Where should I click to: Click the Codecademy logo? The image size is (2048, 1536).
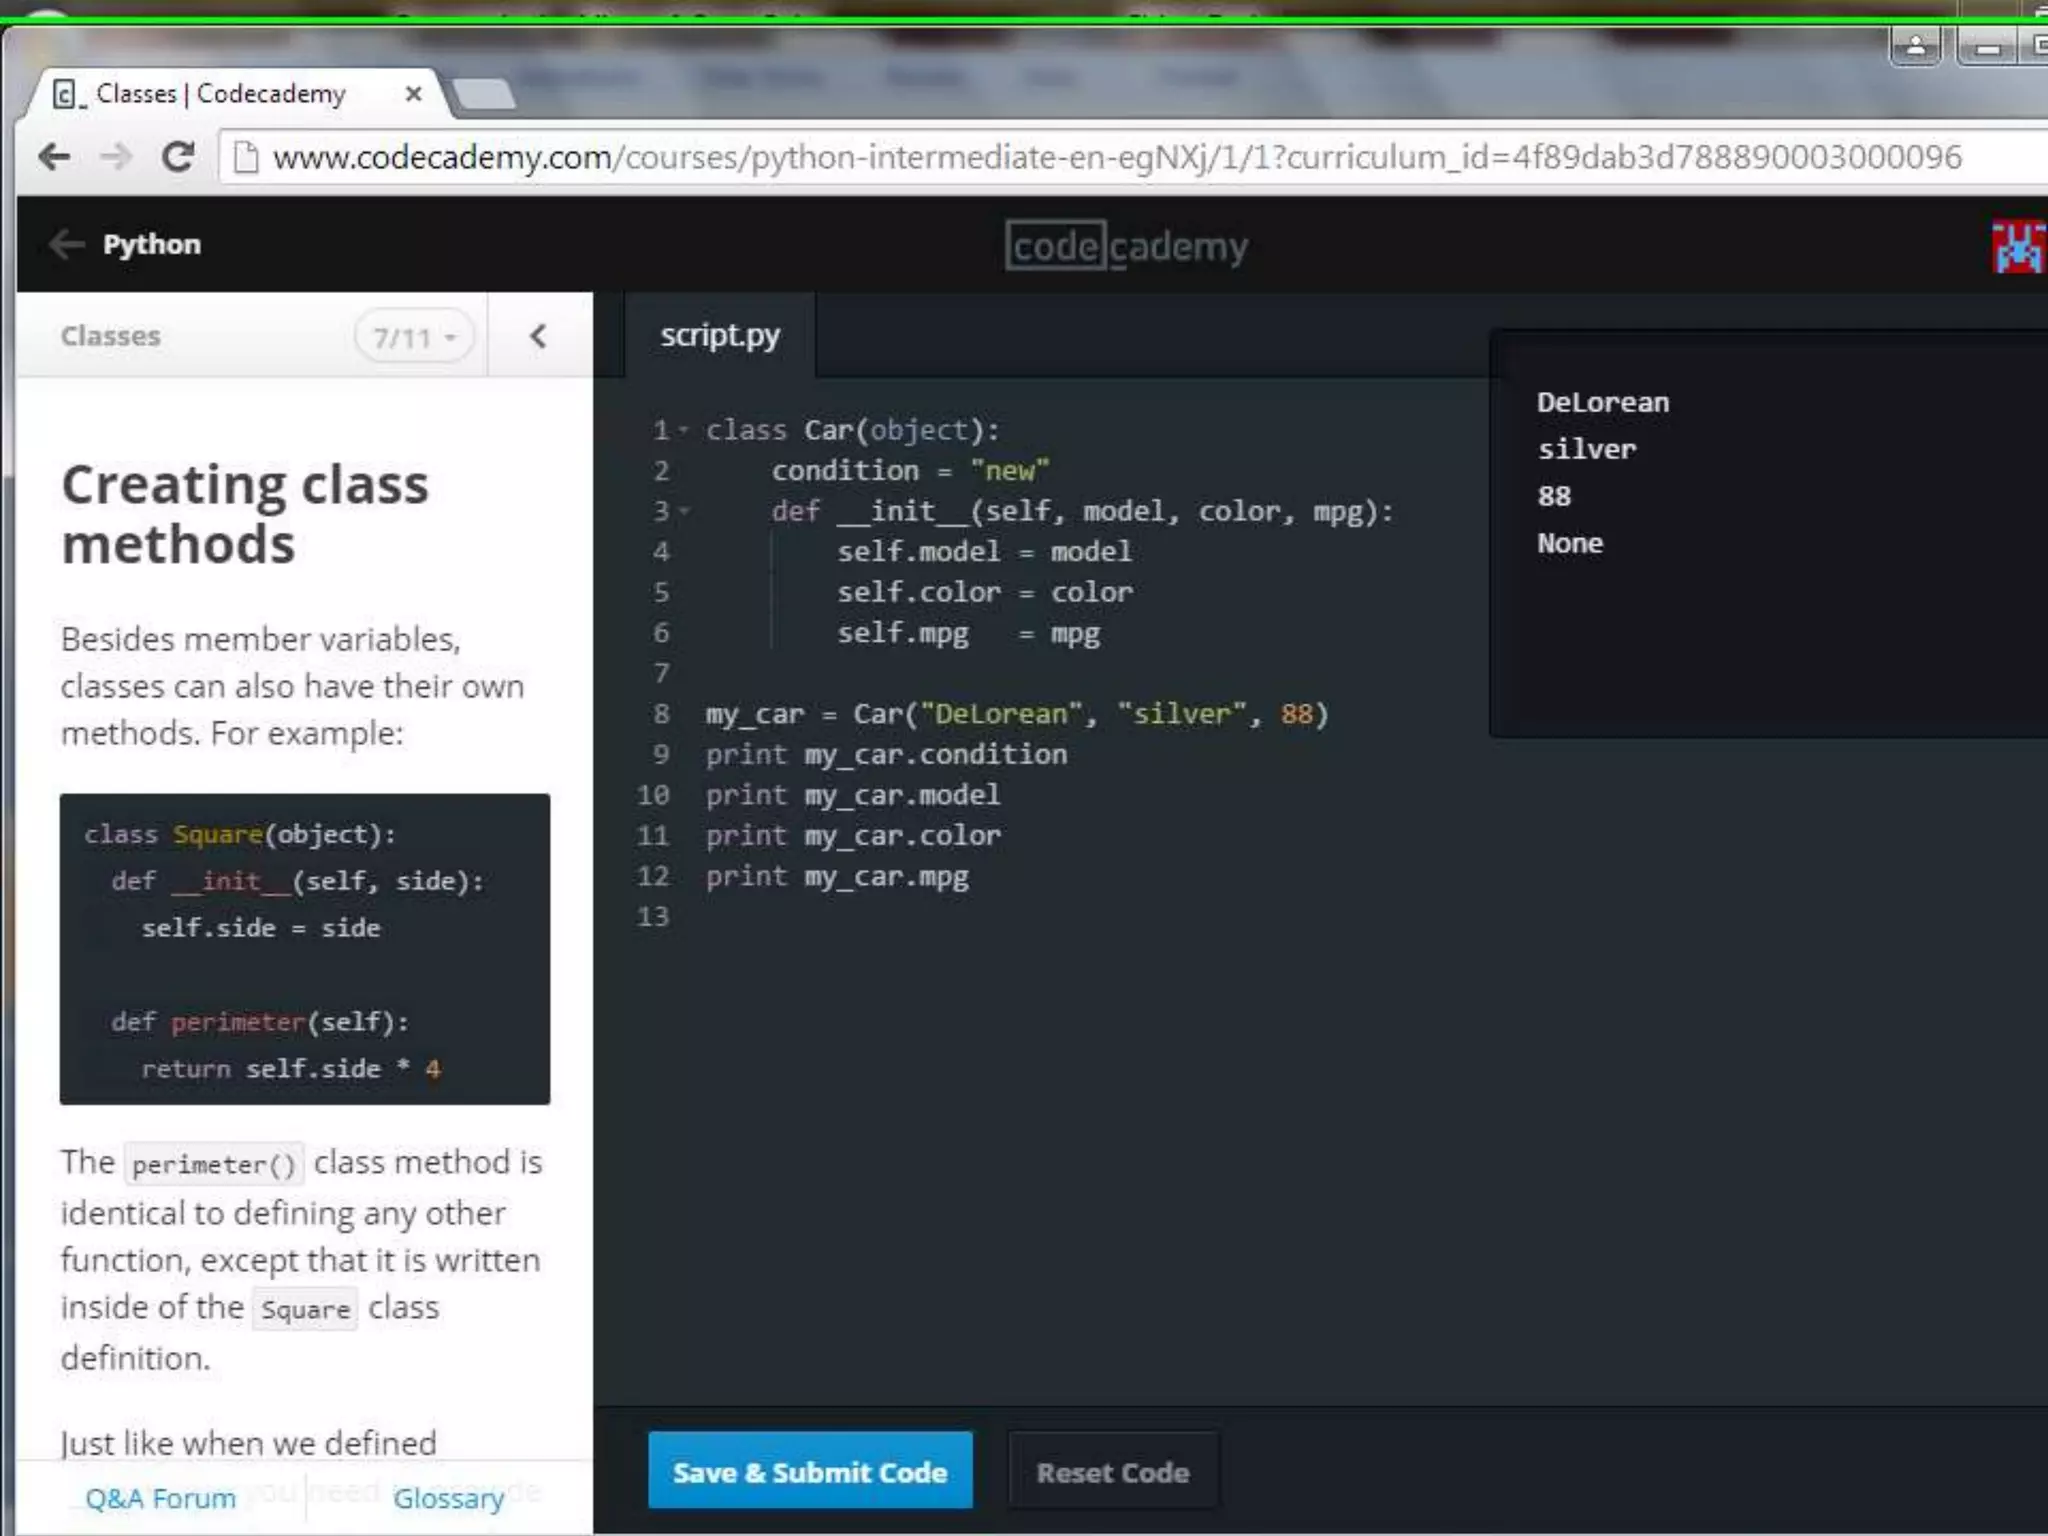[x=1126, y=246]
